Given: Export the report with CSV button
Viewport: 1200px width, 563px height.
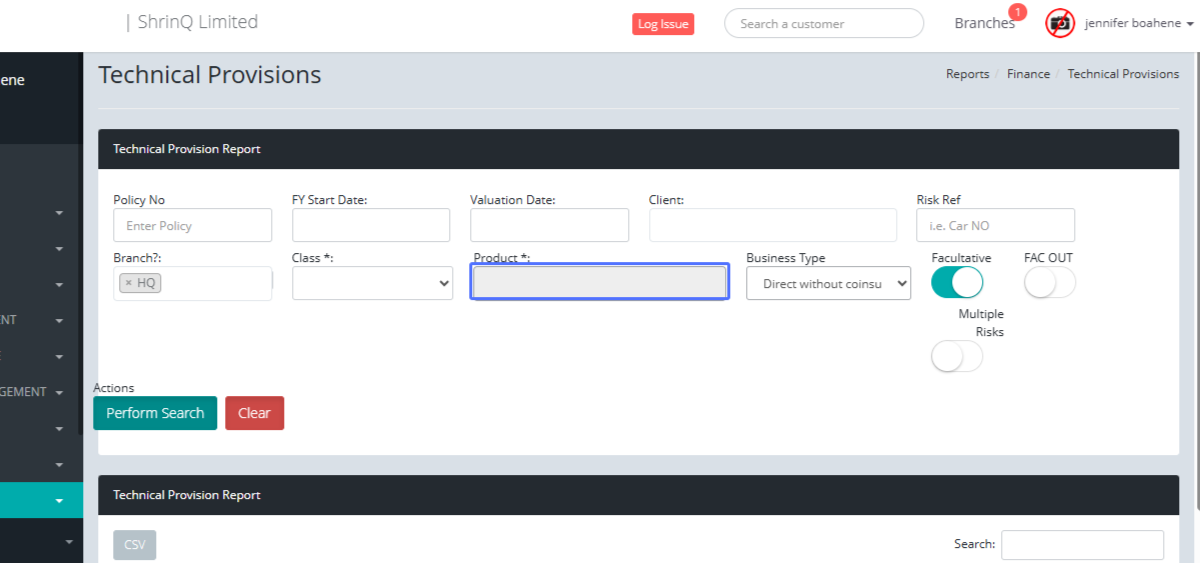Looking at the screenshot, I should click(x=134, y=545).
